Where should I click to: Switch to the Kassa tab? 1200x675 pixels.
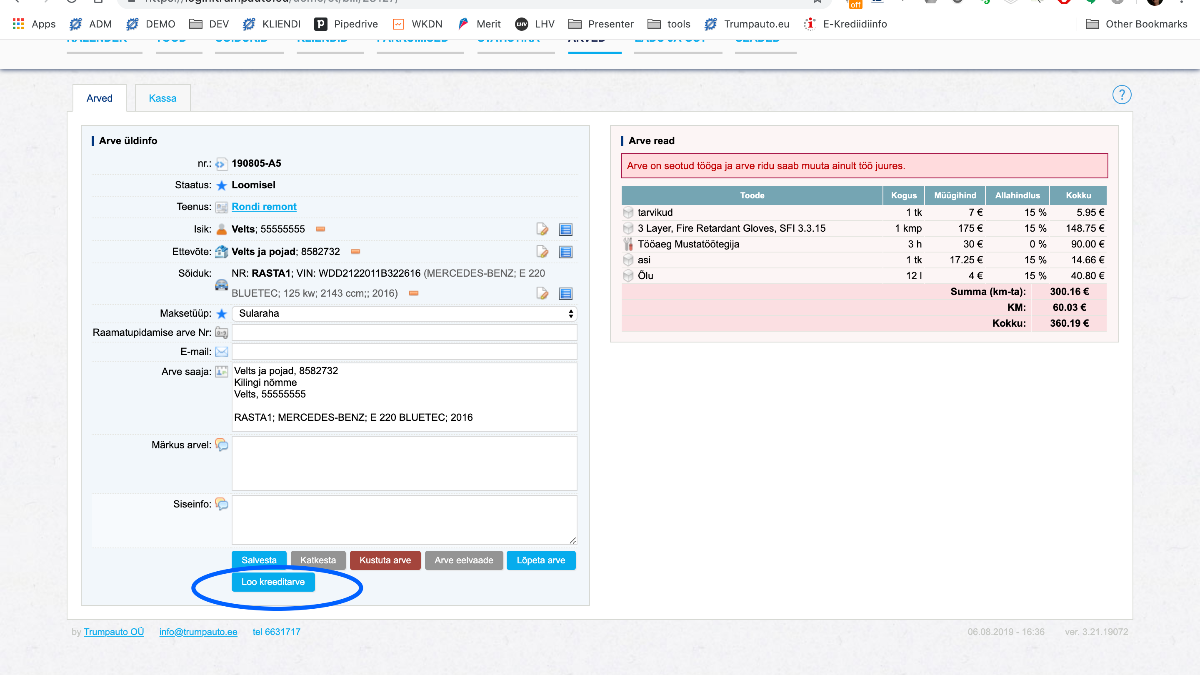tap(163, 98)
